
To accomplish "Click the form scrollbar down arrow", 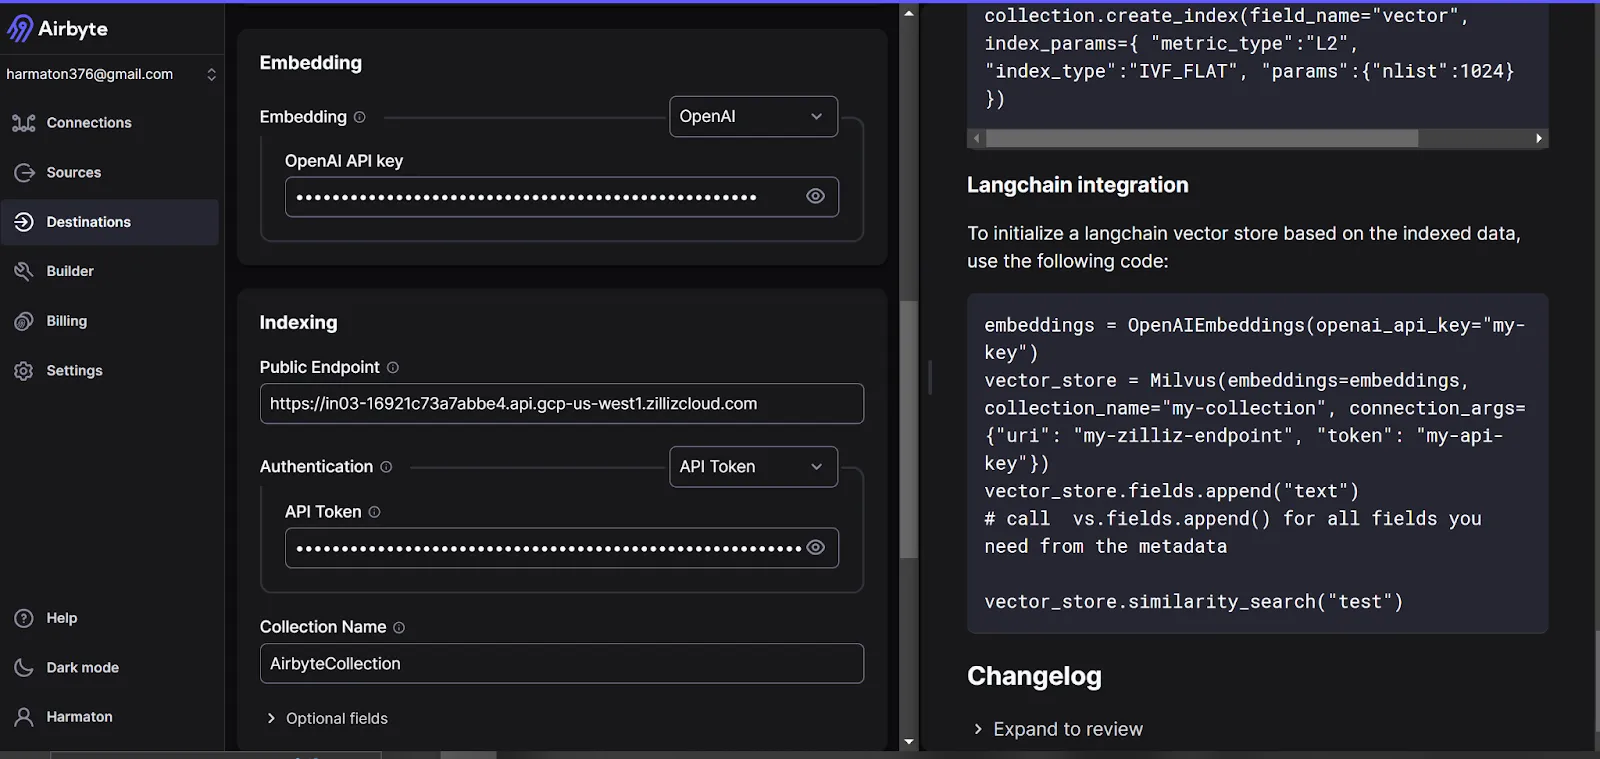I will click(x=909, y=742).
